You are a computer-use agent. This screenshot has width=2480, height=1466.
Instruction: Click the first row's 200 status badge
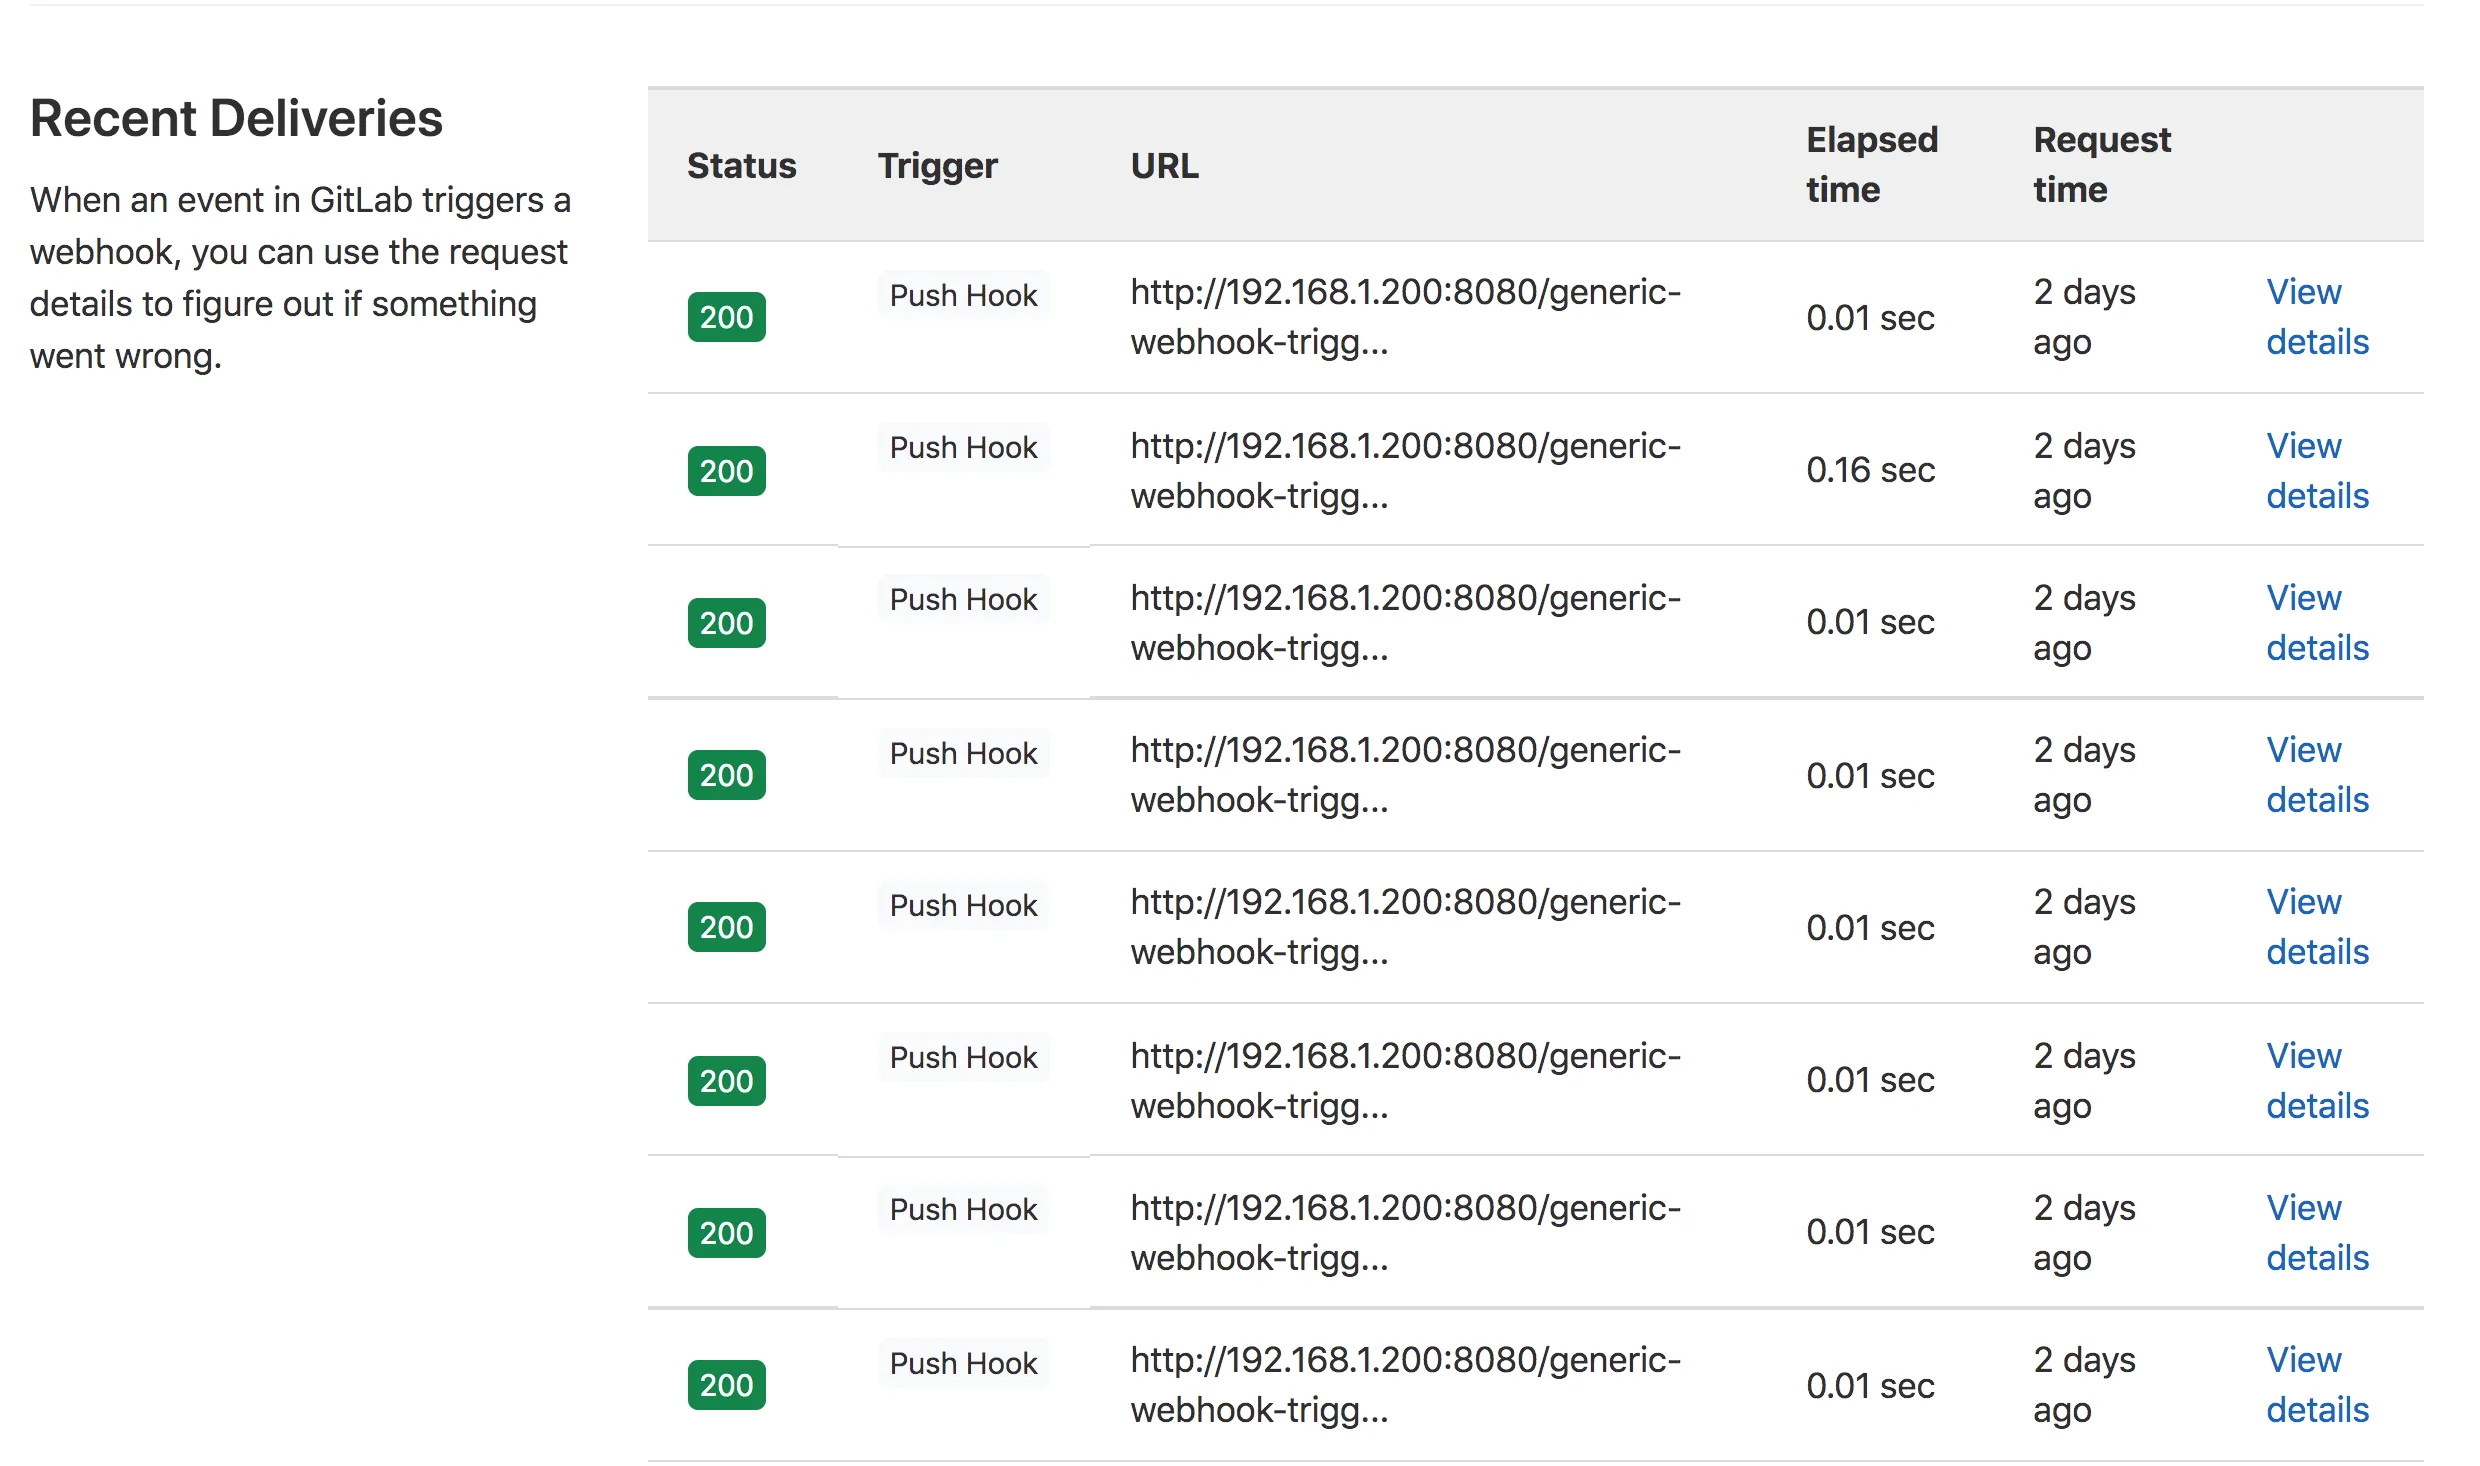(x=726, y=317)
